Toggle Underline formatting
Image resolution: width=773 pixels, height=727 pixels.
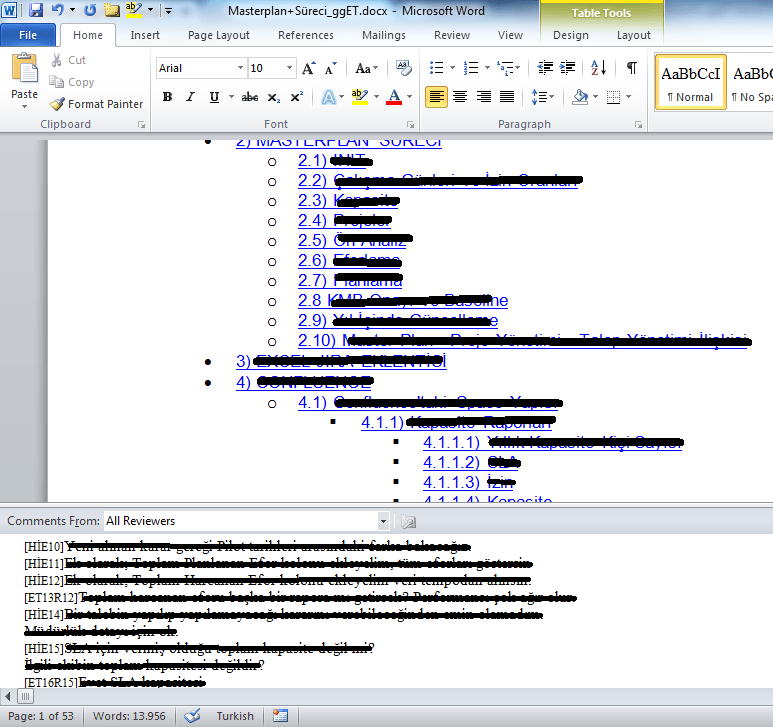[214, 97]
